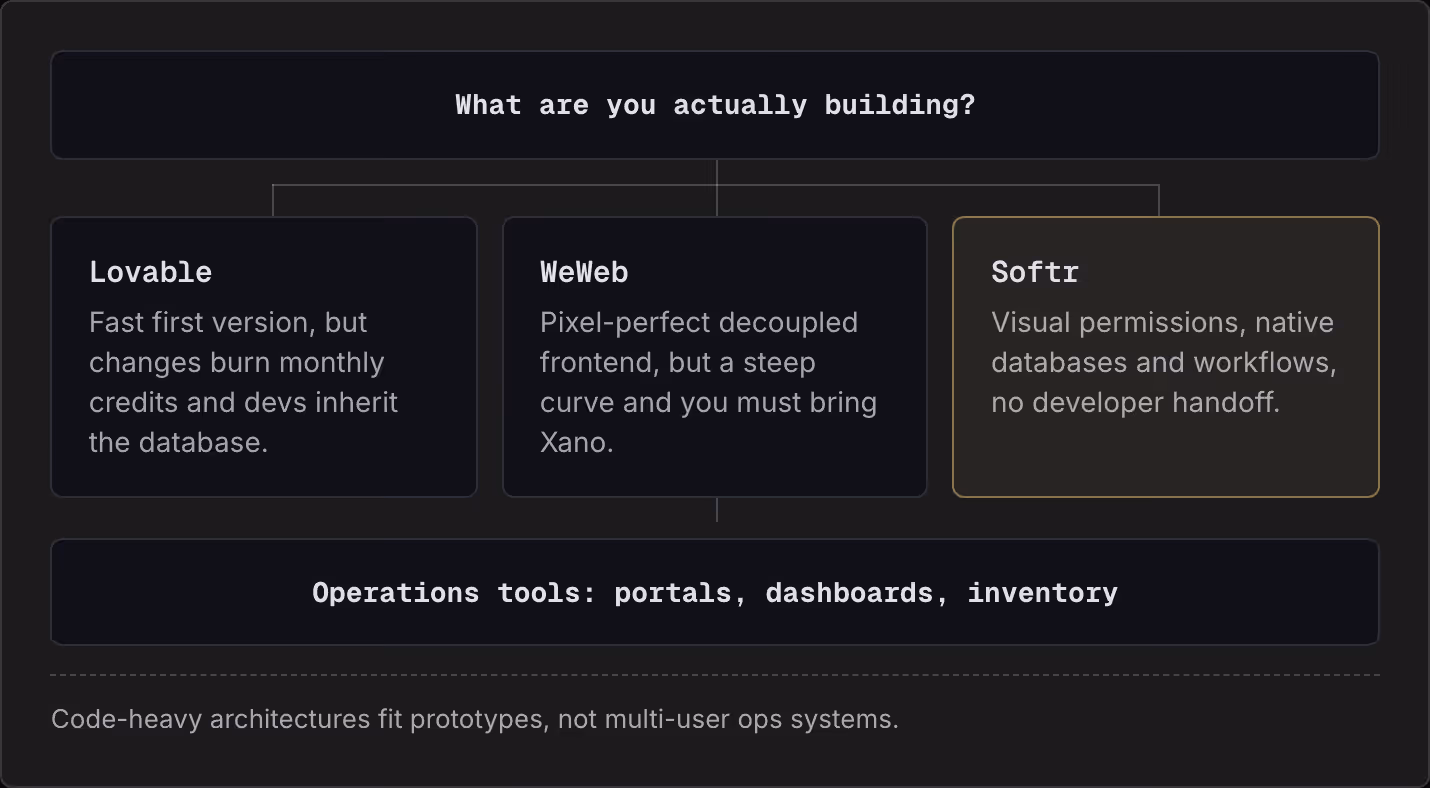Select the highlighted Softr card
1430x788 pixels.
(x=1166, y=357)
